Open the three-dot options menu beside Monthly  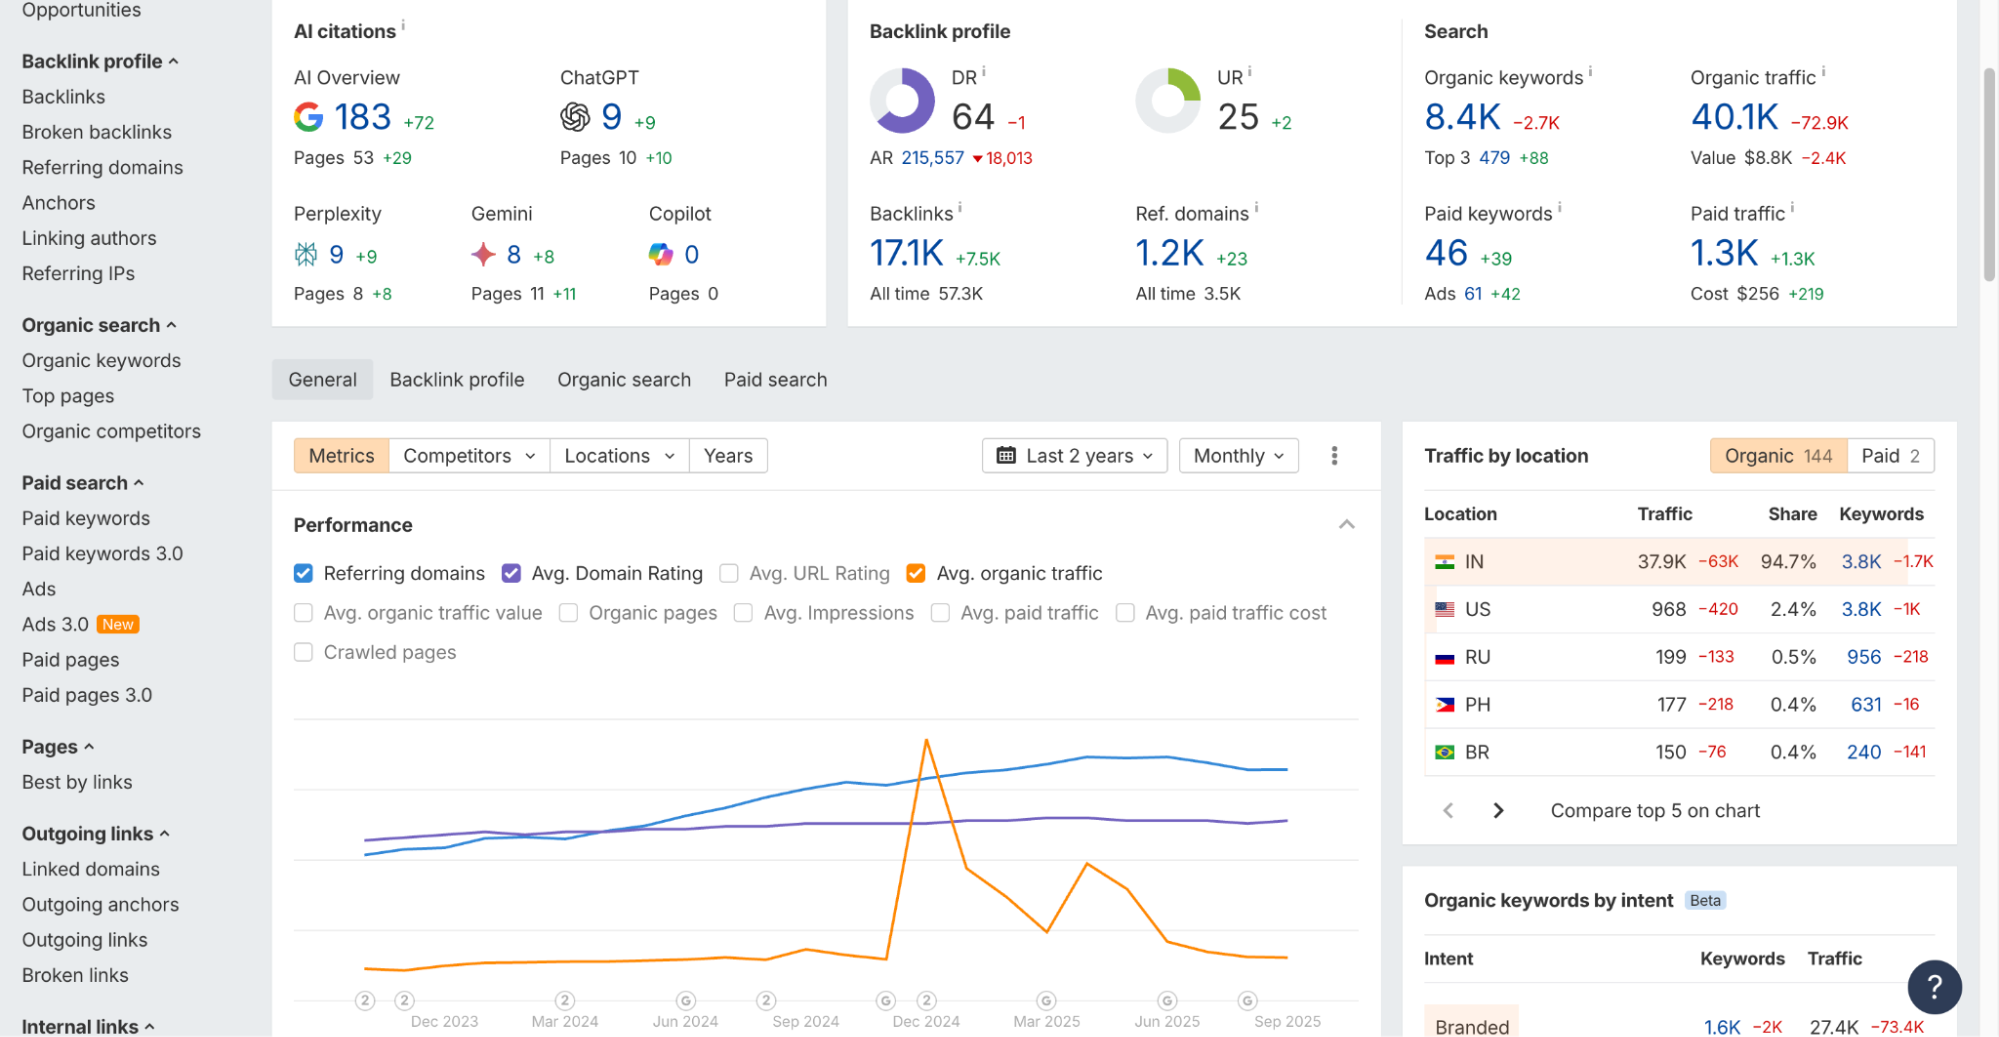(x=1334, y=455)
